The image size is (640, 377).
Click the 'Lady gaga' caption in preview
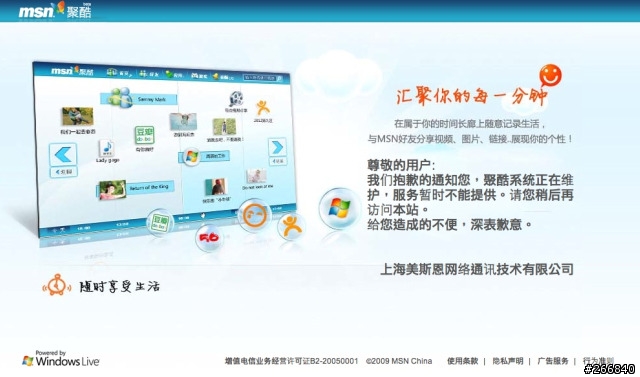[x=107, y=160]
